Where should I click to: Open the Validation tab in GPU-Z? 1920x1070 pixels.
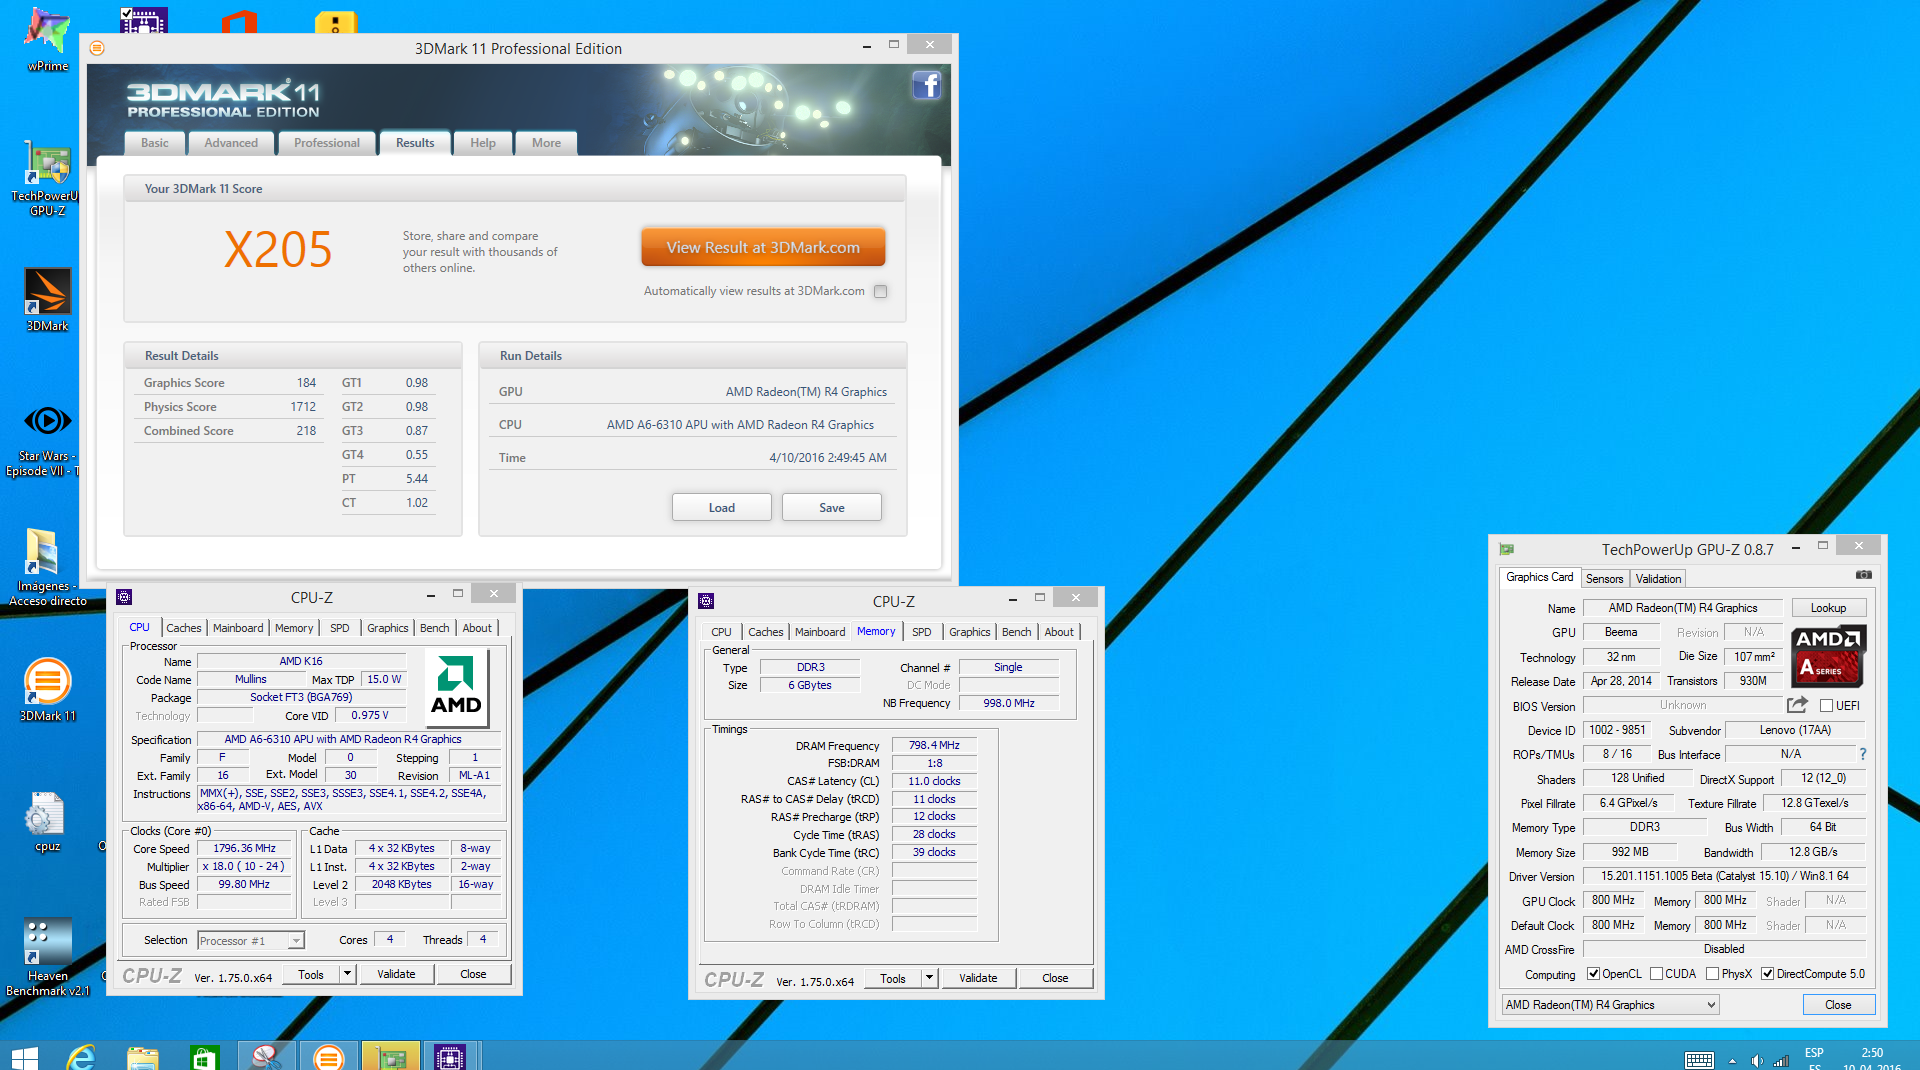(x=1658, y=578)
